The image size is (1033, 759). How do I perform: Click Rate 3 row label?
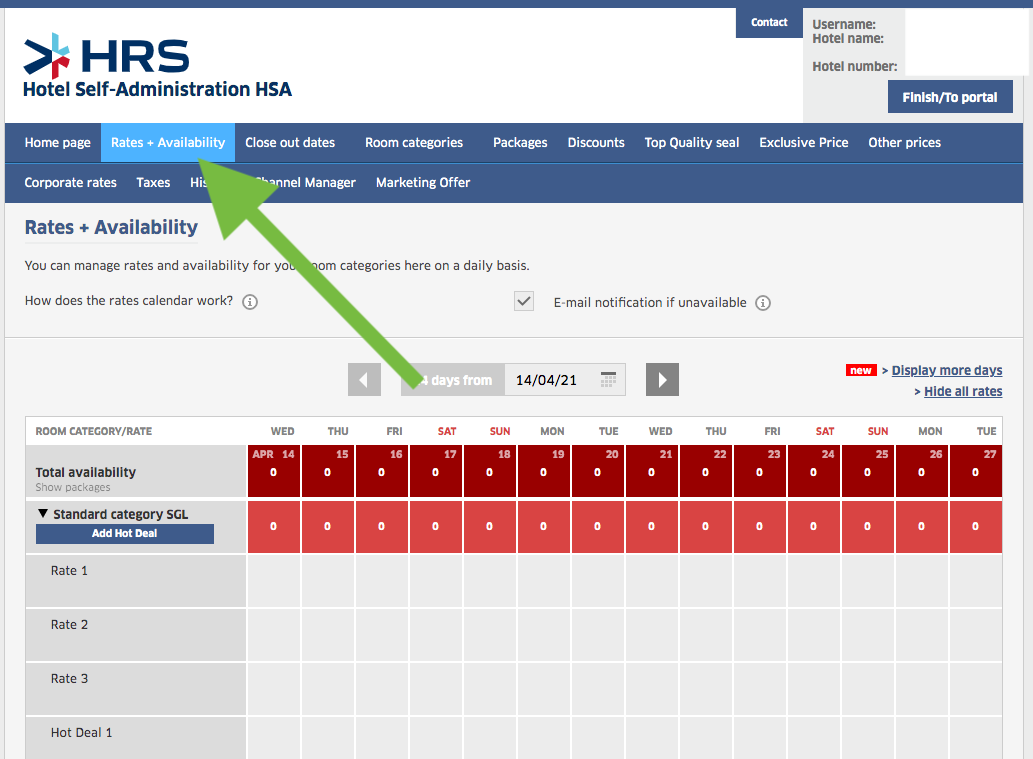pyautogui.click(x=69, y=679)
